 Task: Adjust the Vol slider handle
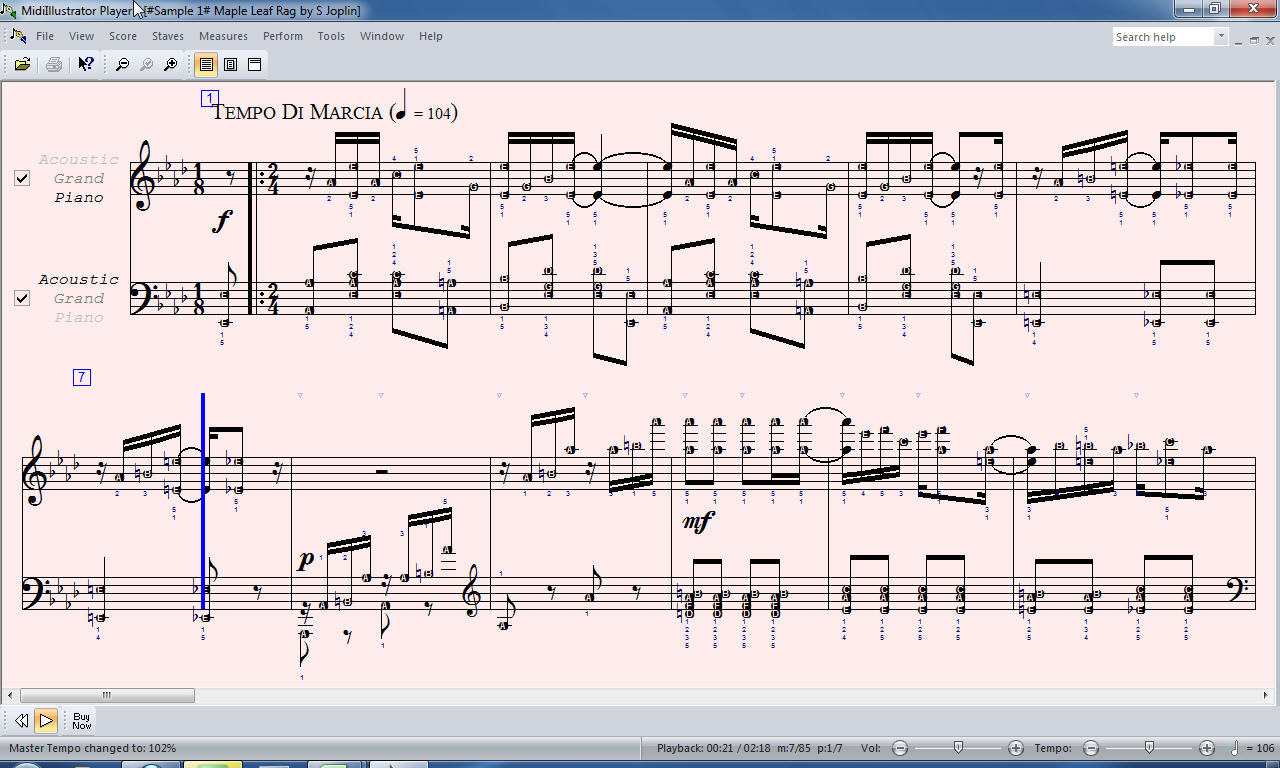(x=958, y=747)
